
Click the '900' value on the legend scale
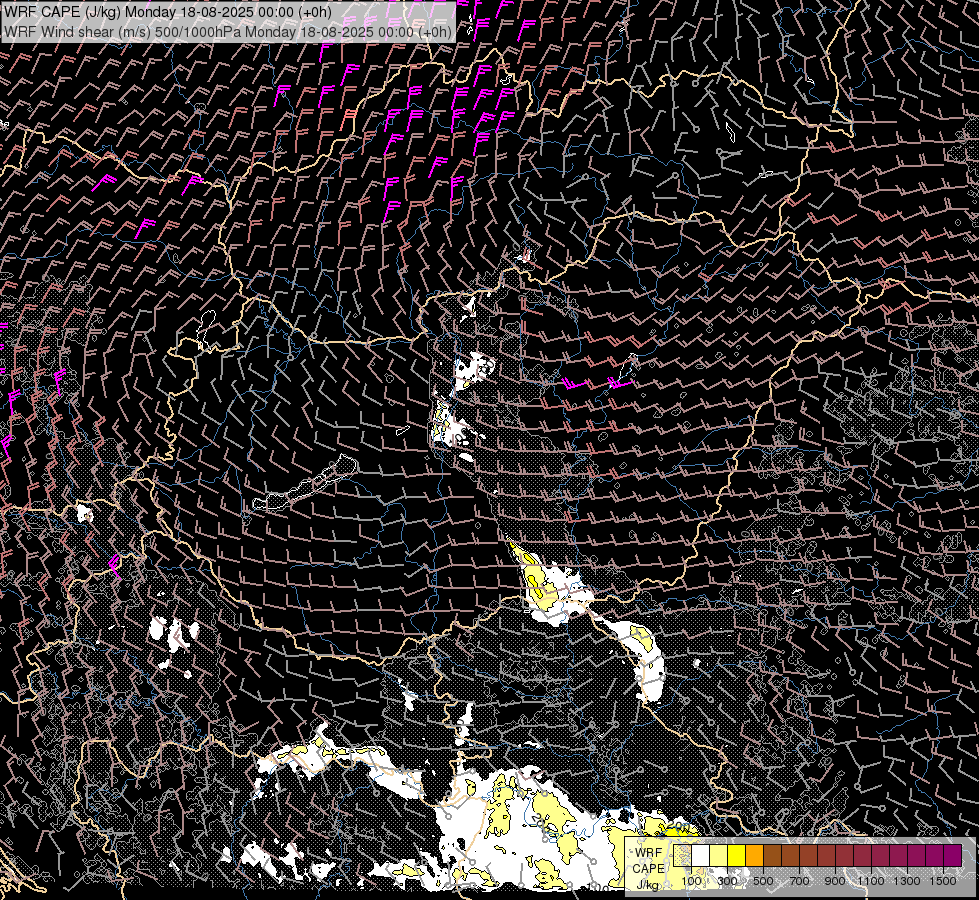tap(835, 881)
